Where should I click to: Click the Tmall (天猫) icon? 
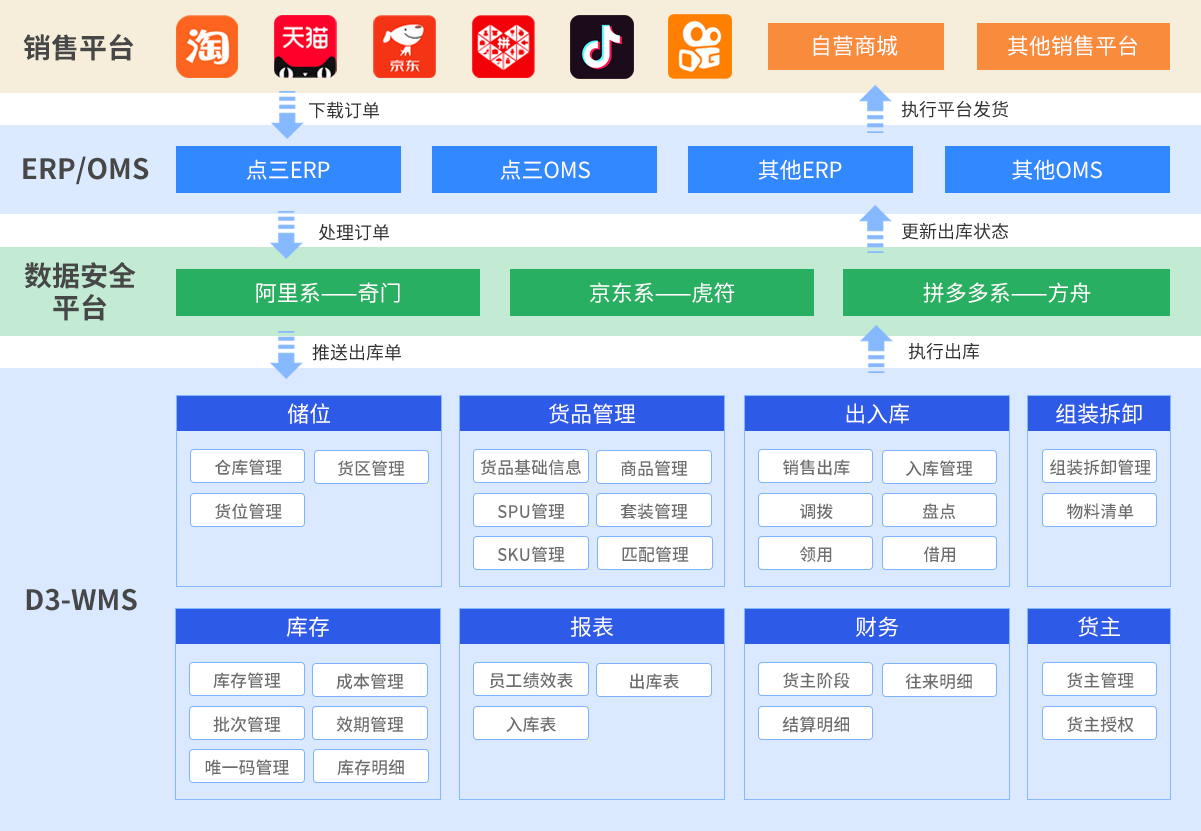(x=305, y=47)
